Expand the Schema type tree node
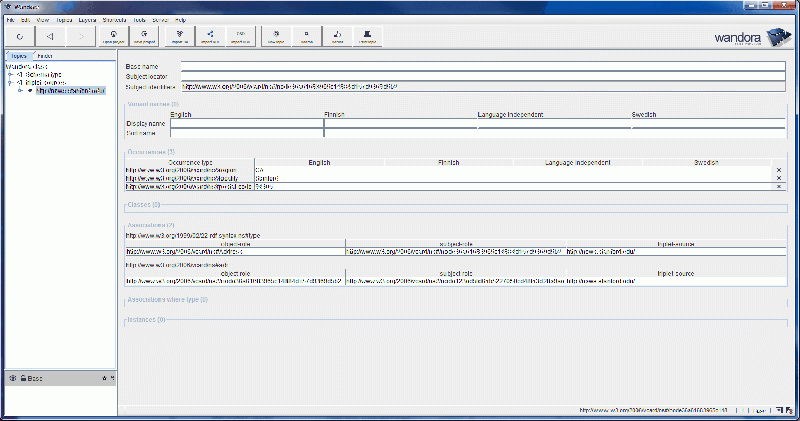 point(10,74)
